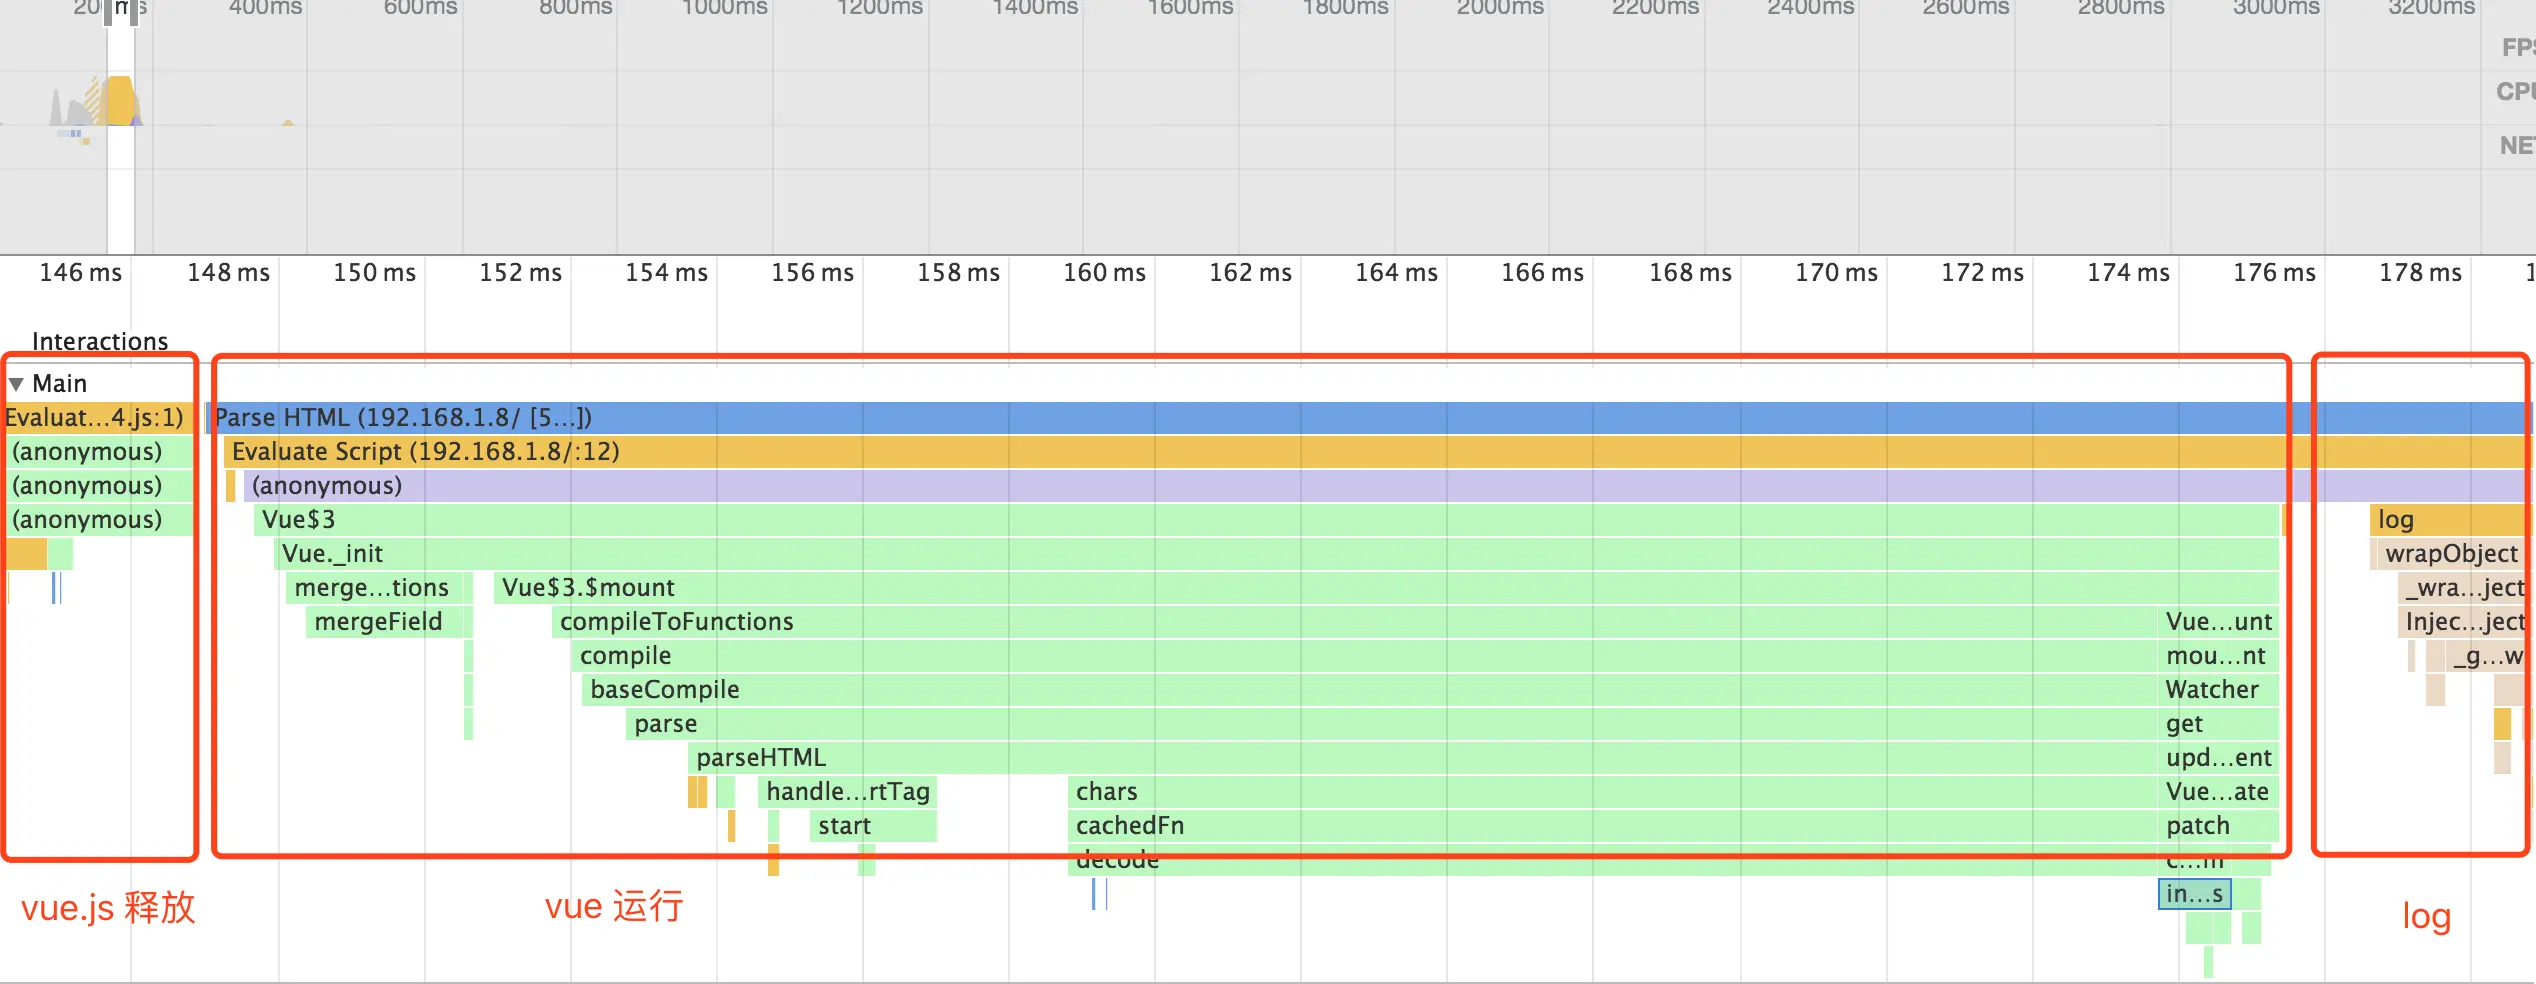This screenshot has height=984, width=2536.
Task: Select the compileToFunctions frame
Action: pyautogui.click(x=1355, y=621)
